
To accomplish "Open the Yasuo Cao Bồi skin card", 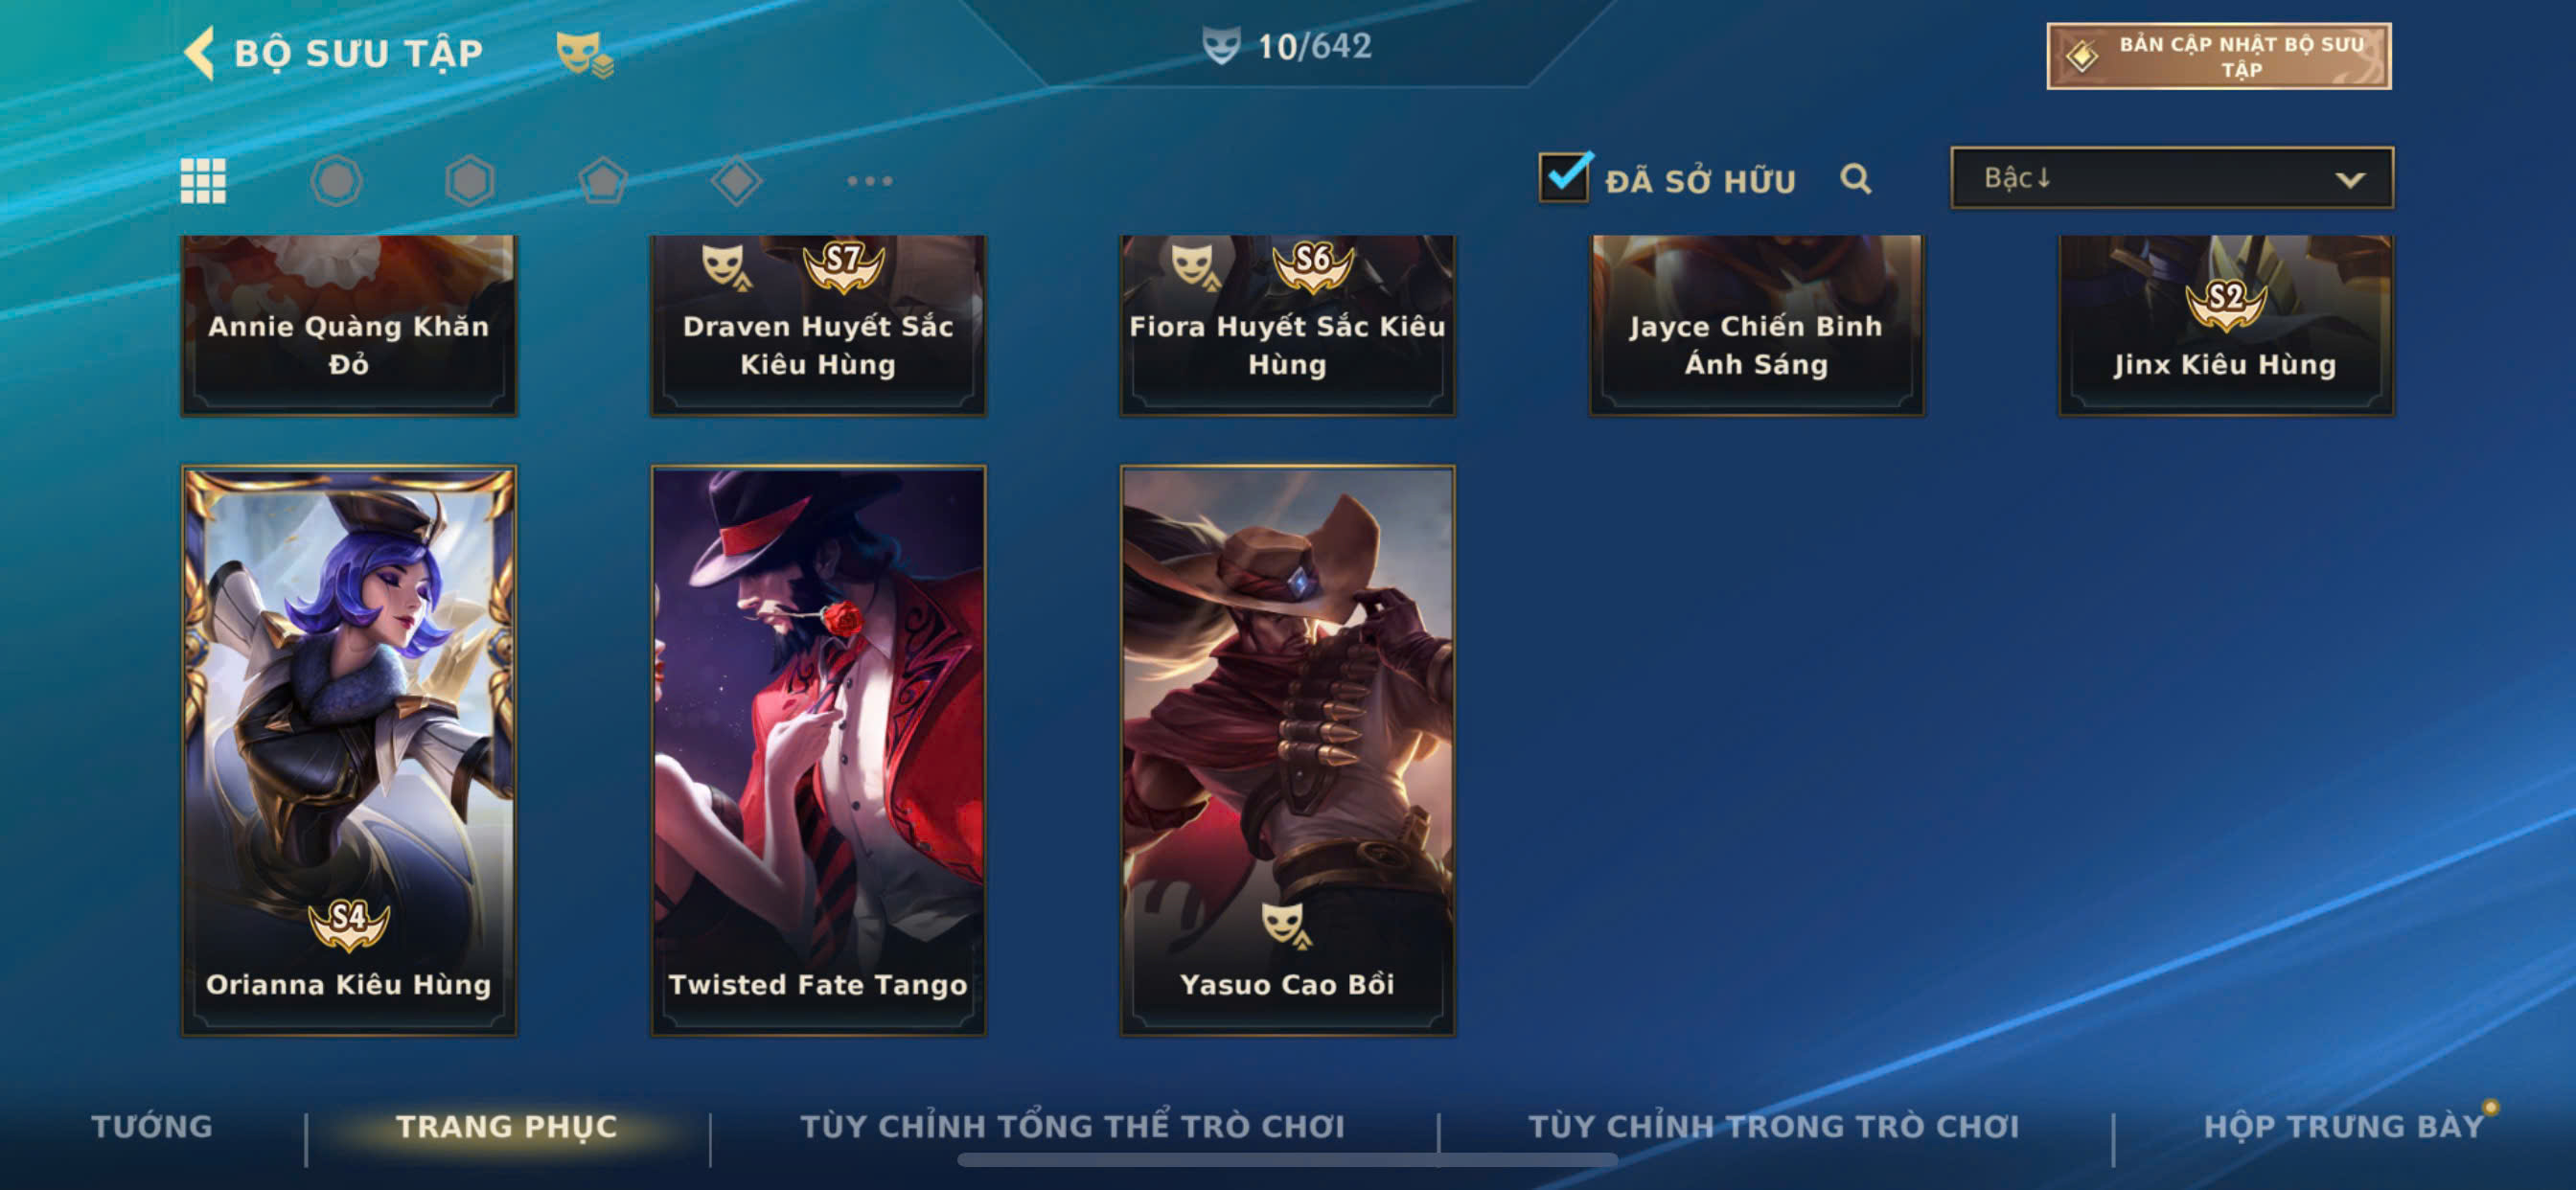I will pyautogui.click(x=1287, y=749).
